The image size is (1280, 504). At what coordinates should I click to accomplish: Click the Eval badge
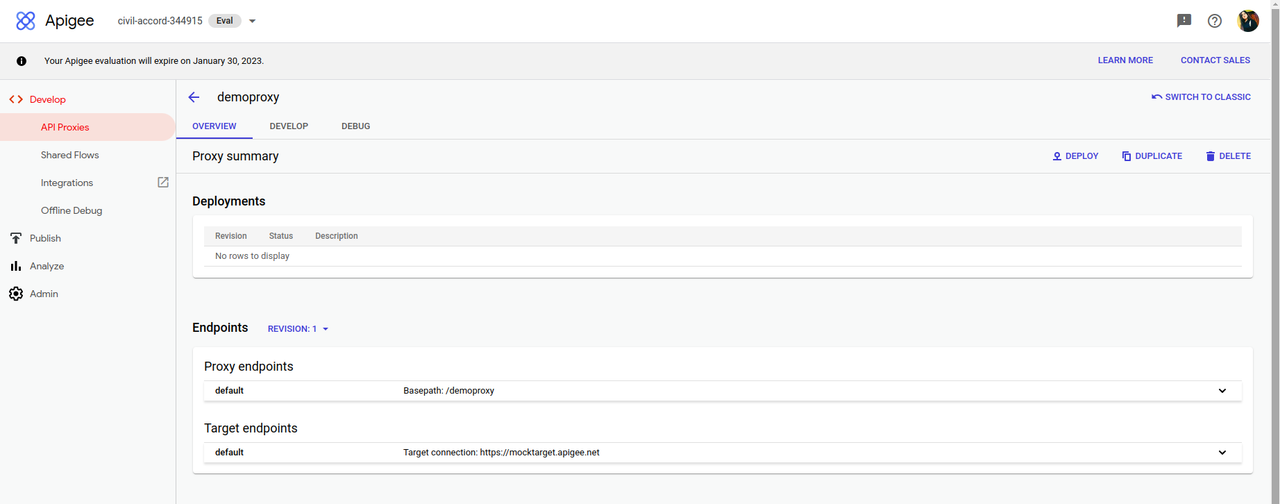(x=224, y=21)
